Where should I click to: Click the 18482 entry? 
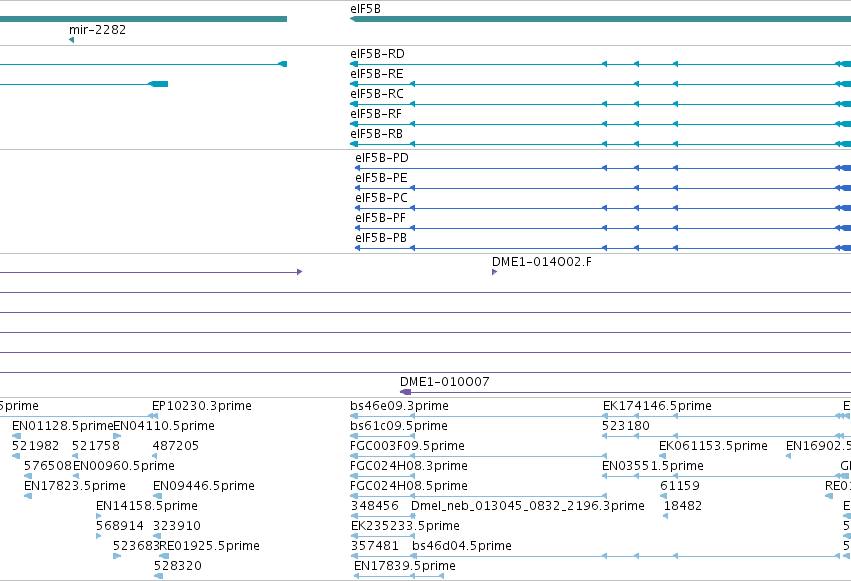[x=683, y=506]
